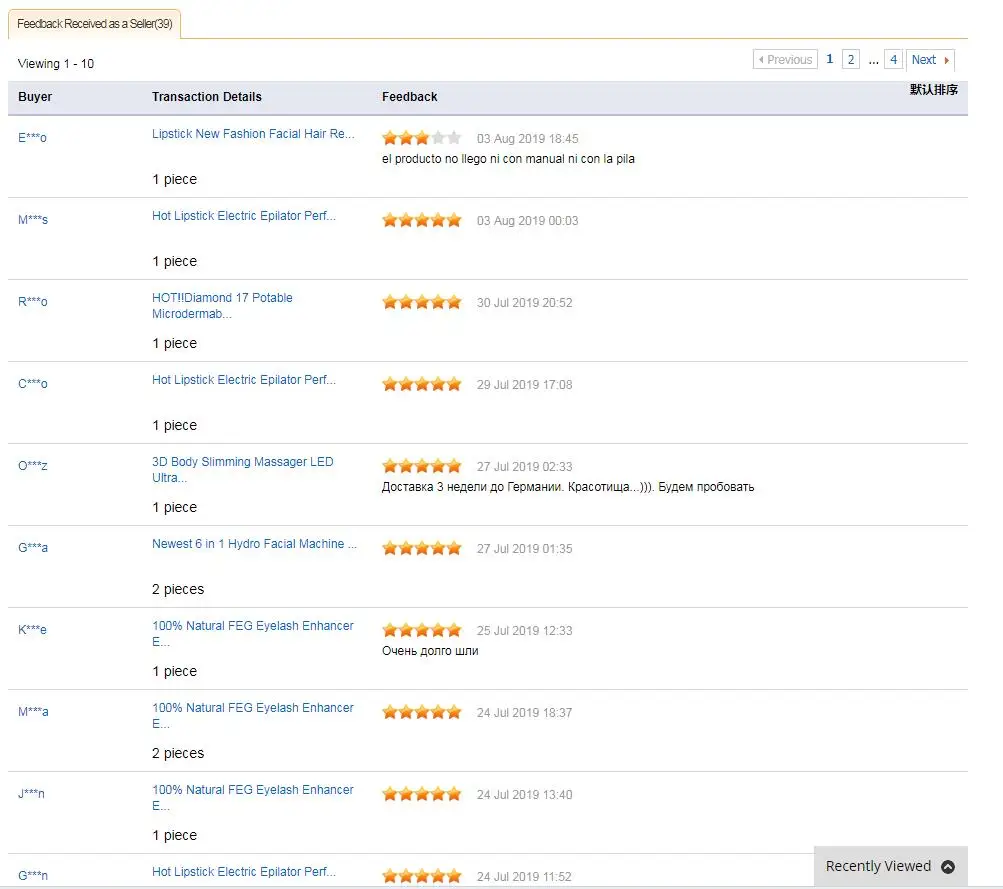The height and width of the screenshot is (889, 1003).
Task: Open C***o's Hot Lipstick Electric Epilator product
Action: (244, 379)
